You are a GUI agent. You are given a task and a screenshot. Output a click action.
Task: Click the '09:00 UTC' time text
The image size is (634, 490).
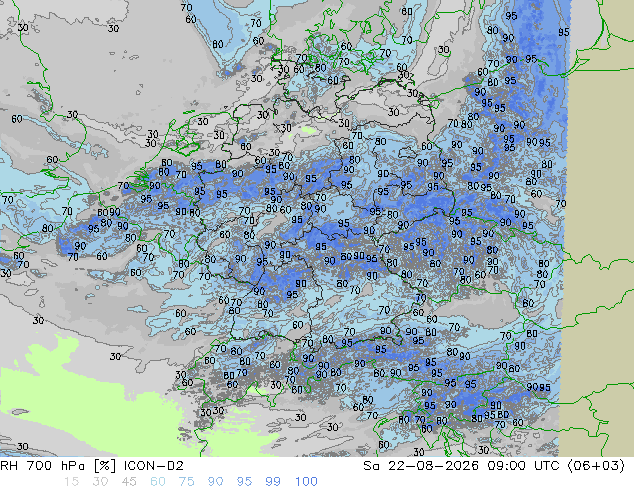pos(523,466)
